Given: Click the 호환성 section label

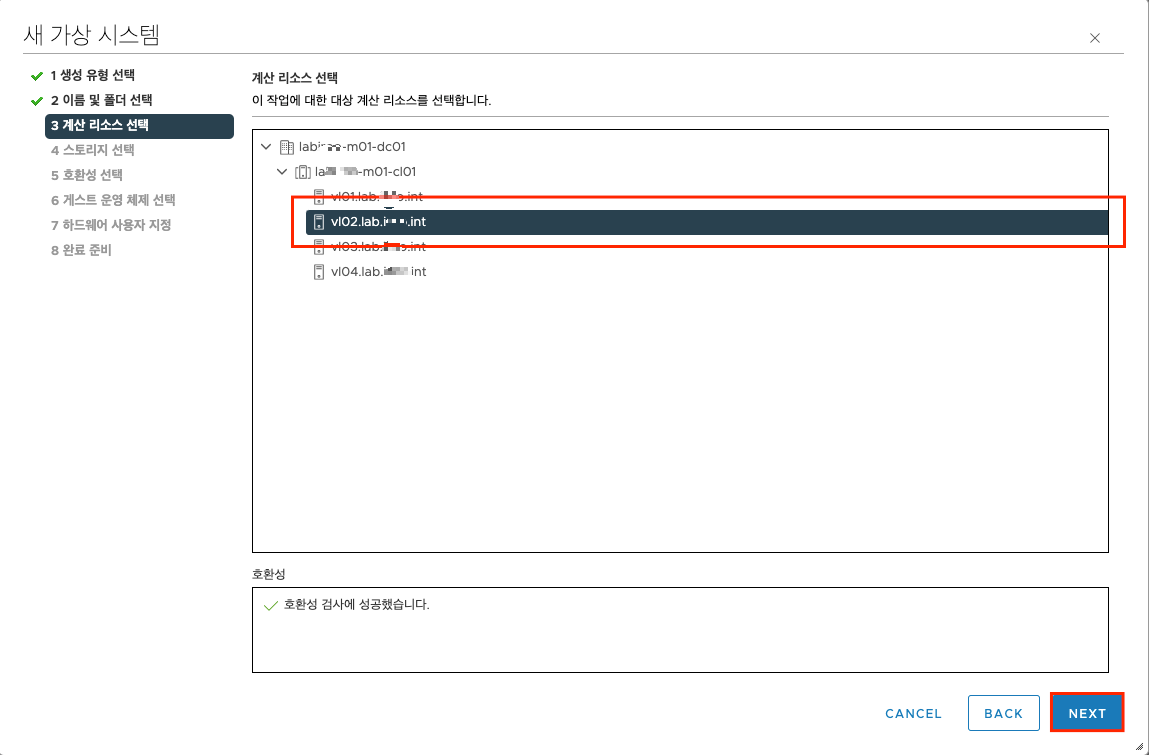Looking at the screenshot, I should pos(268,573).
